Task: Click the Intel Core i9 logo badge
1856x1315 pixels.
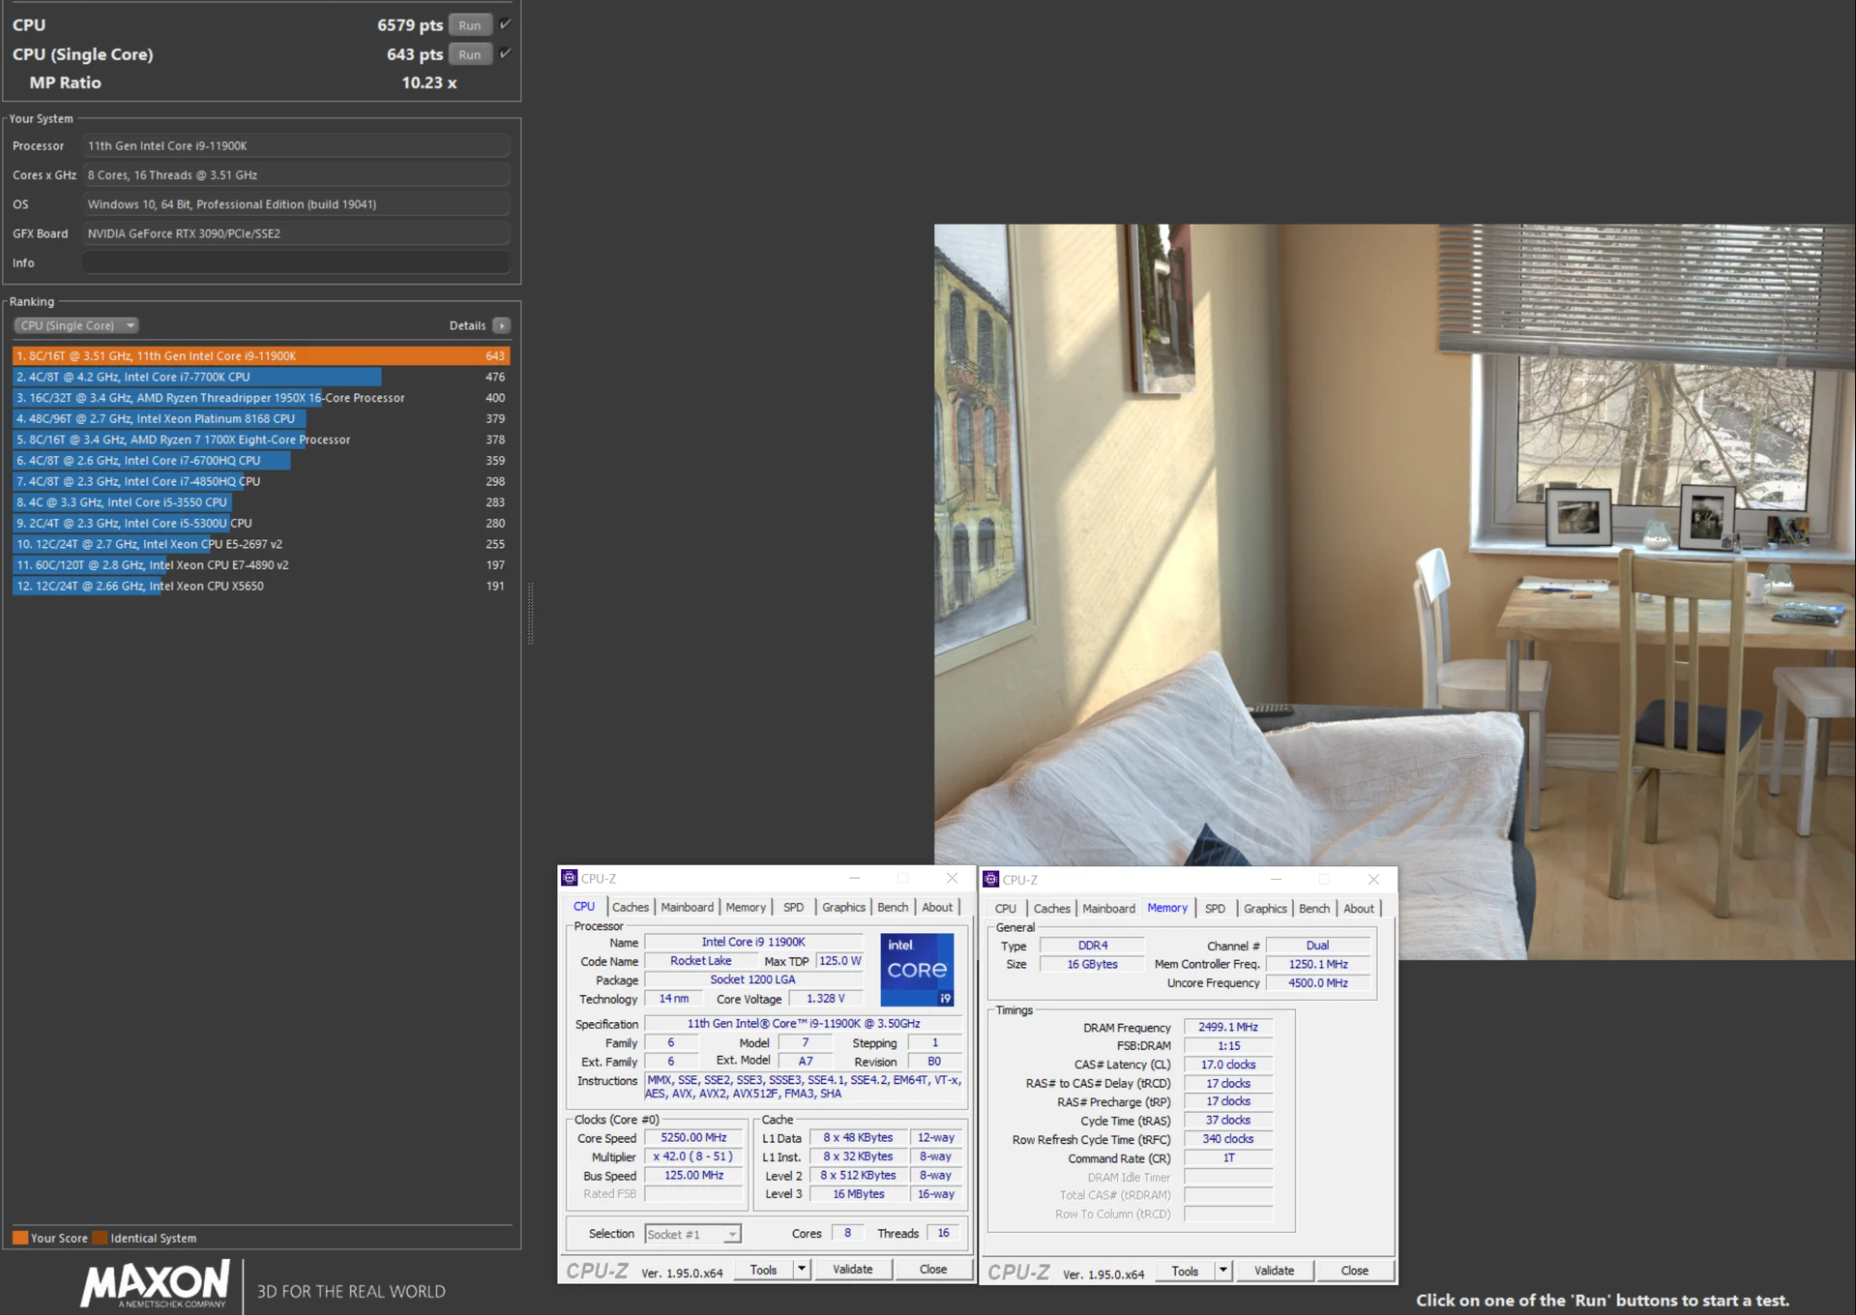Action: (x=917, y=970)
